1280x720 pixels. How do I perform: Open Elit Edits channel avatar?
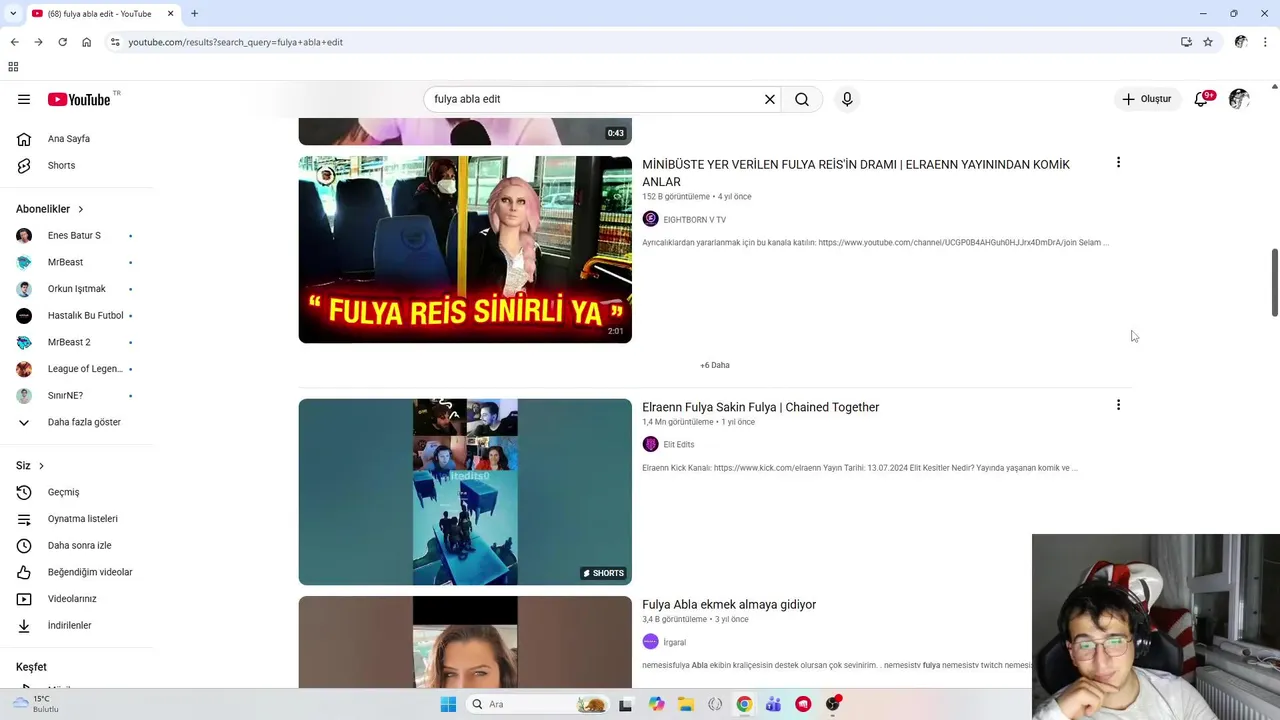[x=650, y=444]
